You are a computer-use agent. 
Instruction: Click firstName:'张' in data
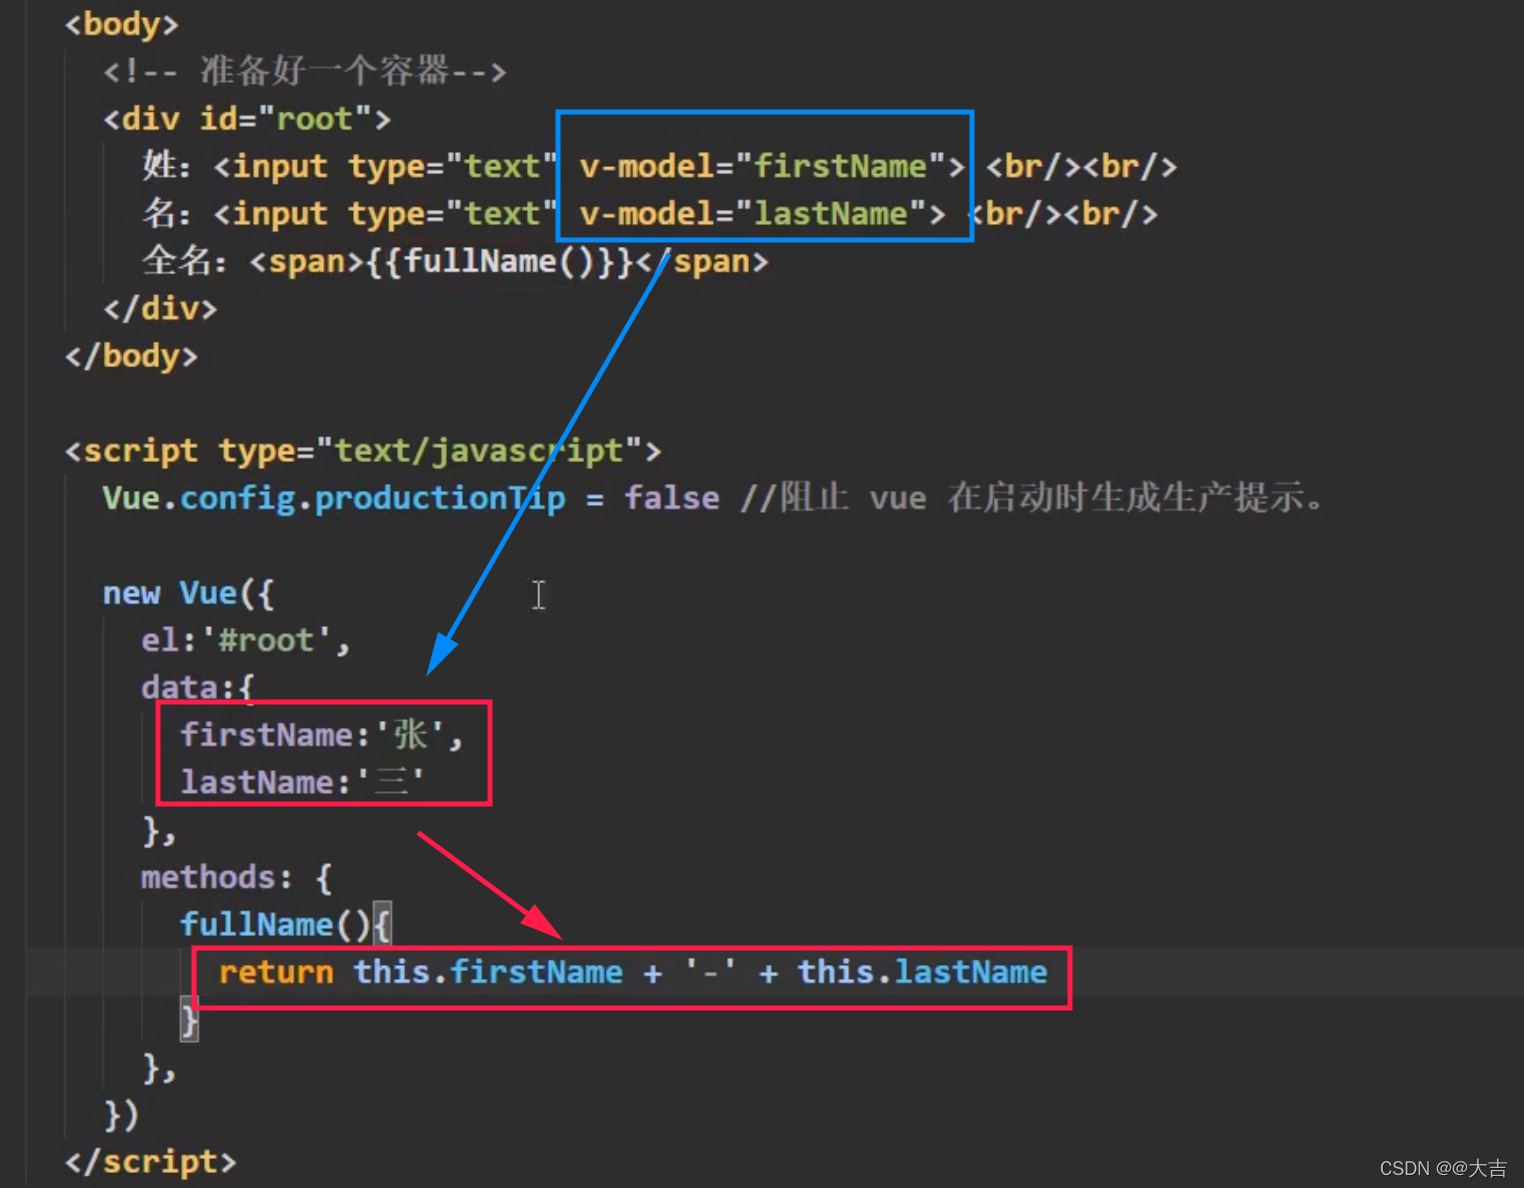321,735
